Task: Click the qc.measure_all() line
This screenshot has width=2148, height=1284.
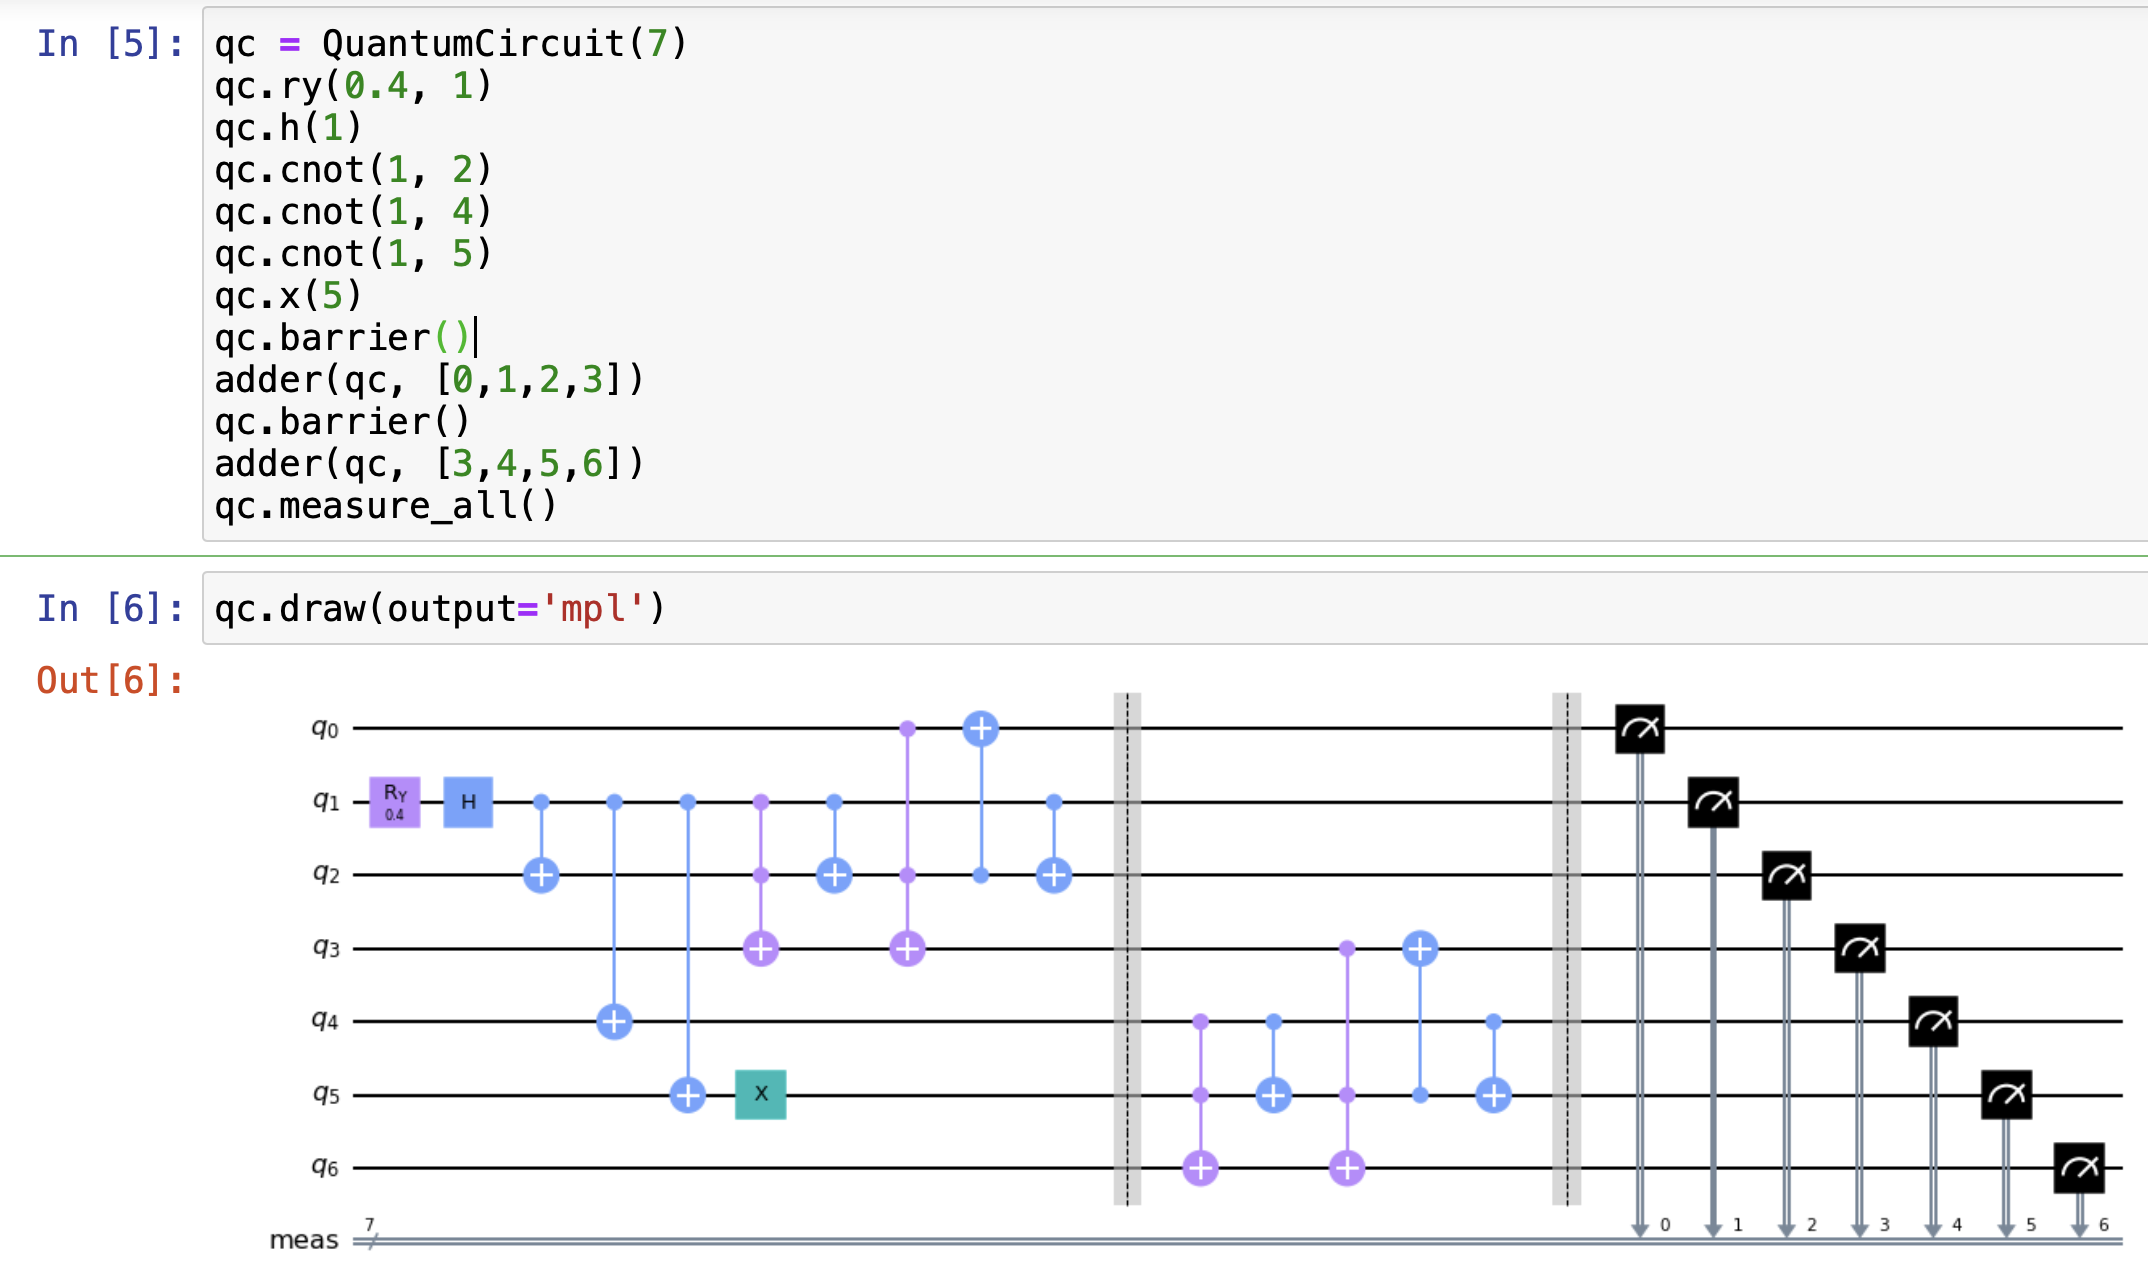Action: pos(386,506)
